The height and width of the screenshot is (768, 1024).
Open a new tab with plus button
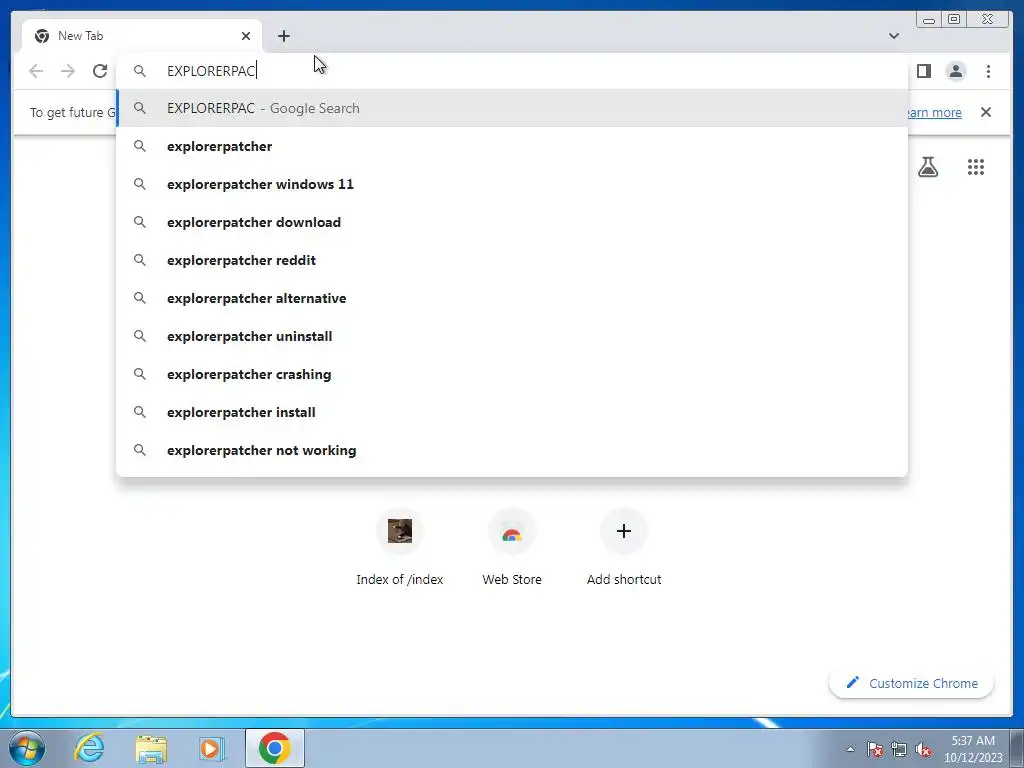(283, 36)
